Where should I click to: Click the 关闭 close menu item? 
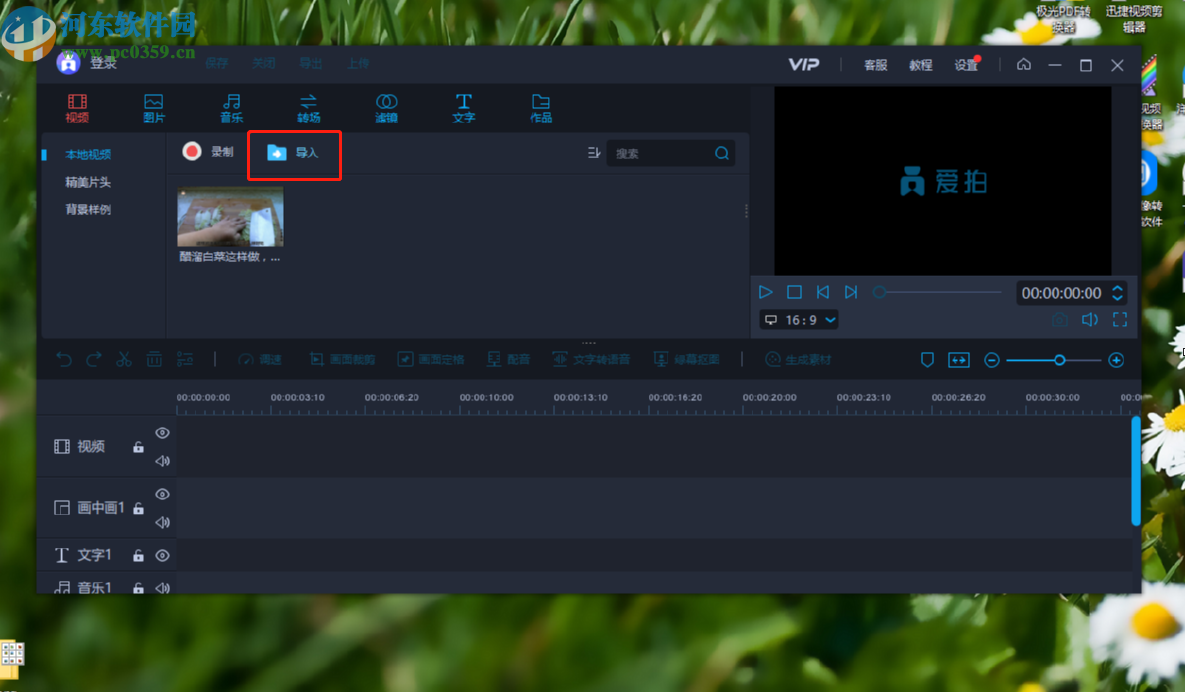coord(264,63)
